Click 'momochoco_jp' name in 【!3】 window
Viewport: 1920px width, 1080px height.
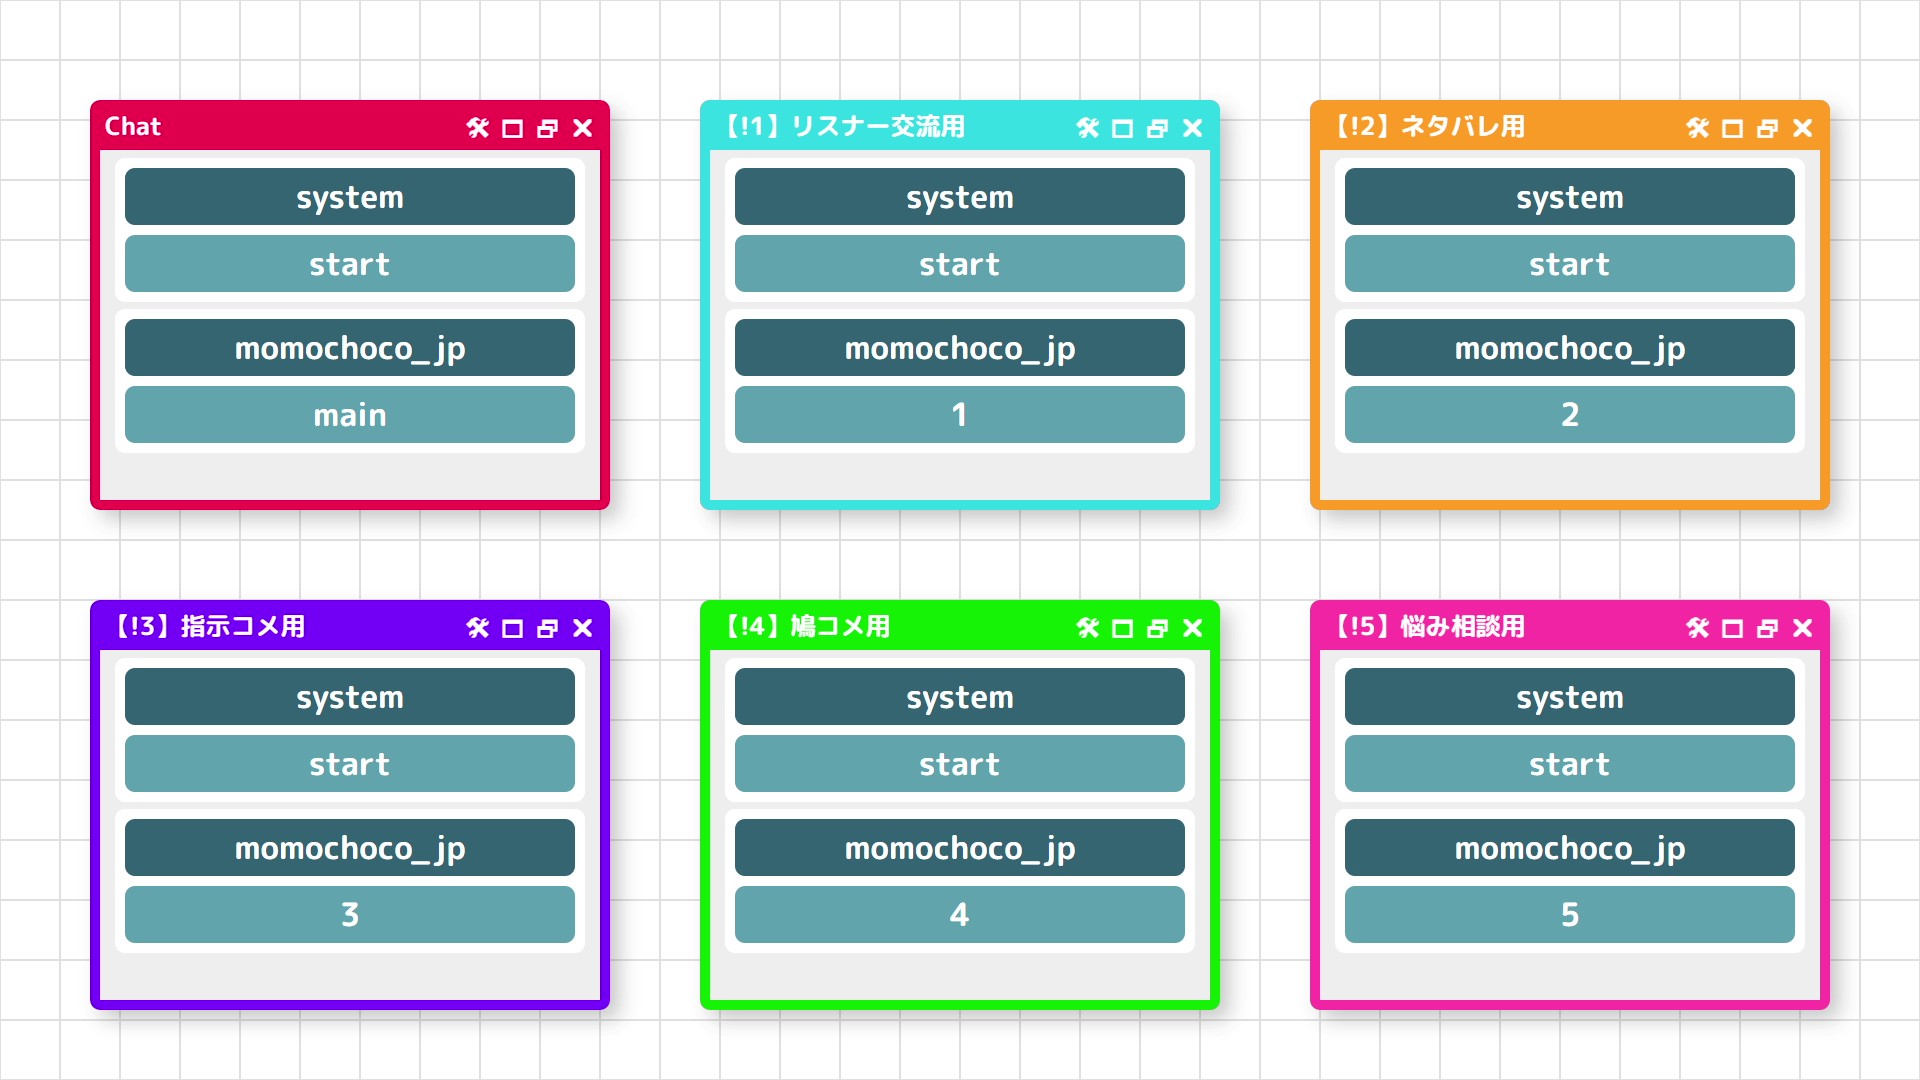pos(350,848)
